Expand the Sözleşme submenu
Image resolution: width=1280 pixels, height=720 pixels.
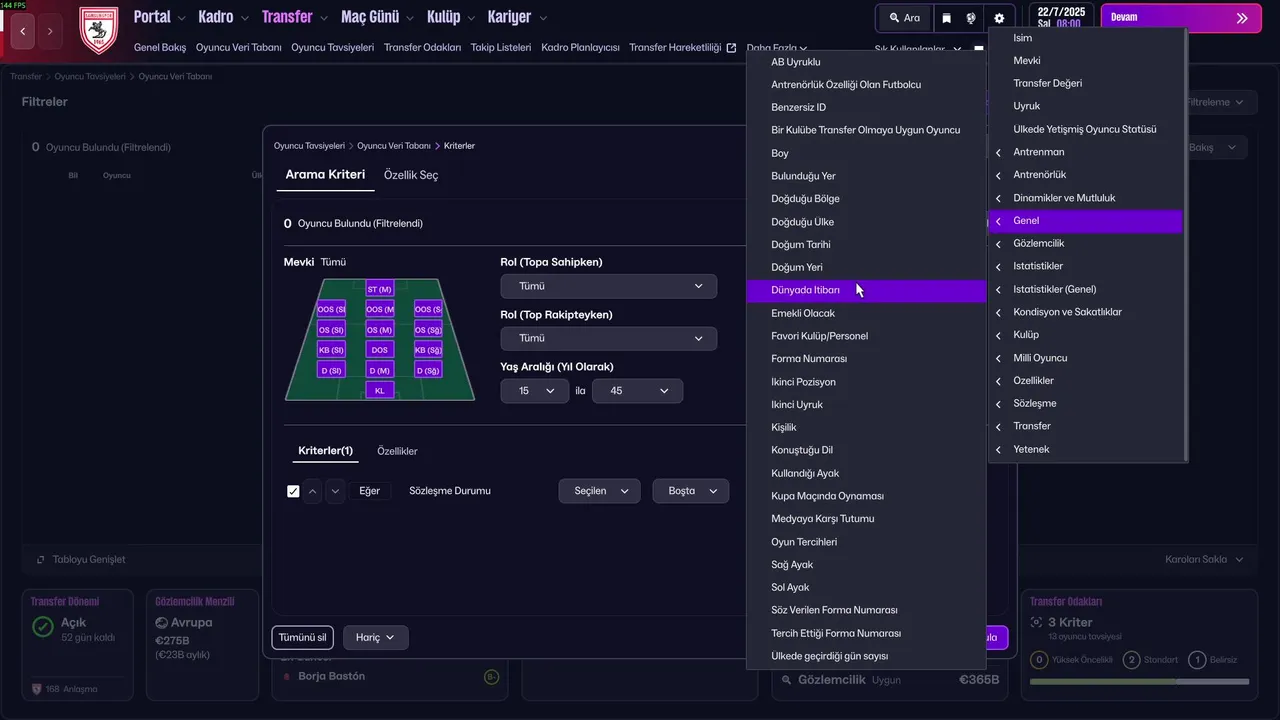1085,403
